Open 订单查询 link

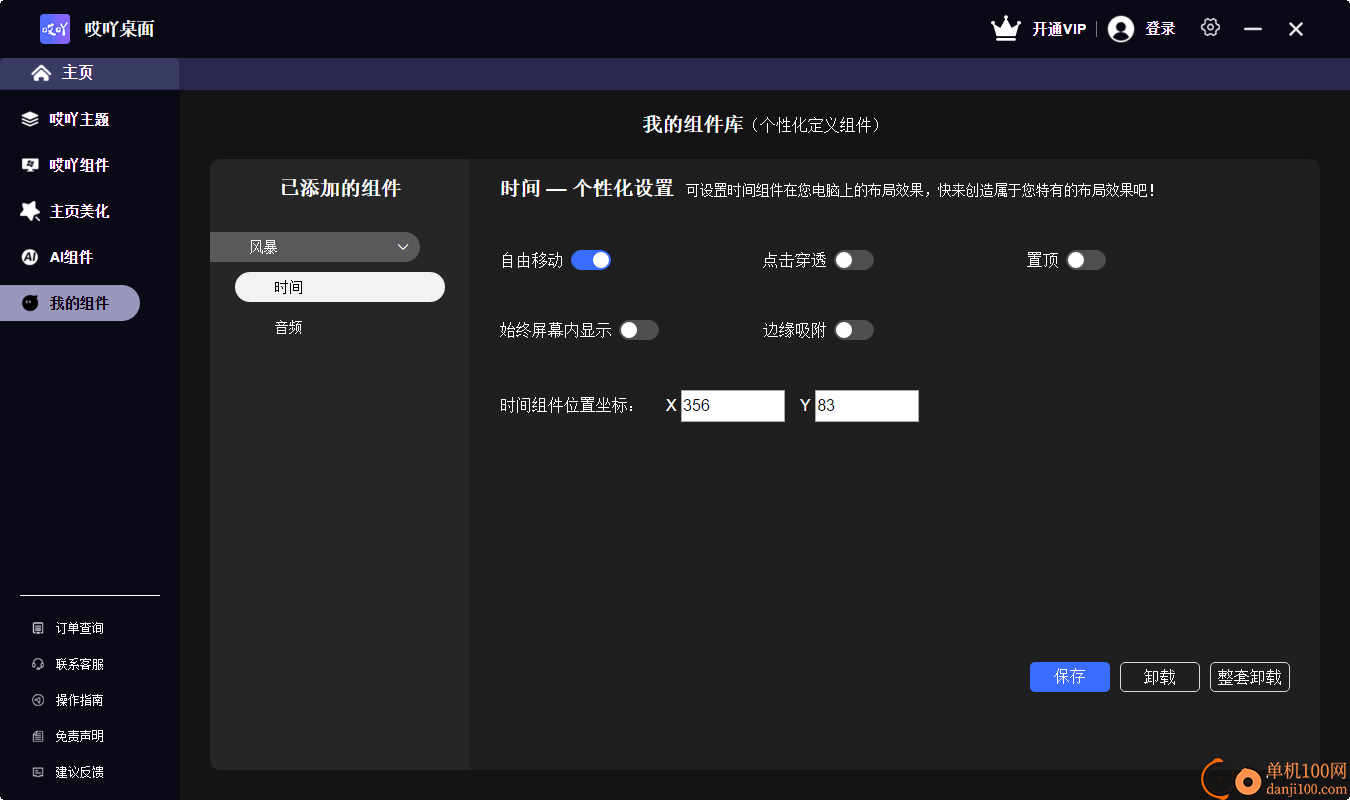[79, 628]
